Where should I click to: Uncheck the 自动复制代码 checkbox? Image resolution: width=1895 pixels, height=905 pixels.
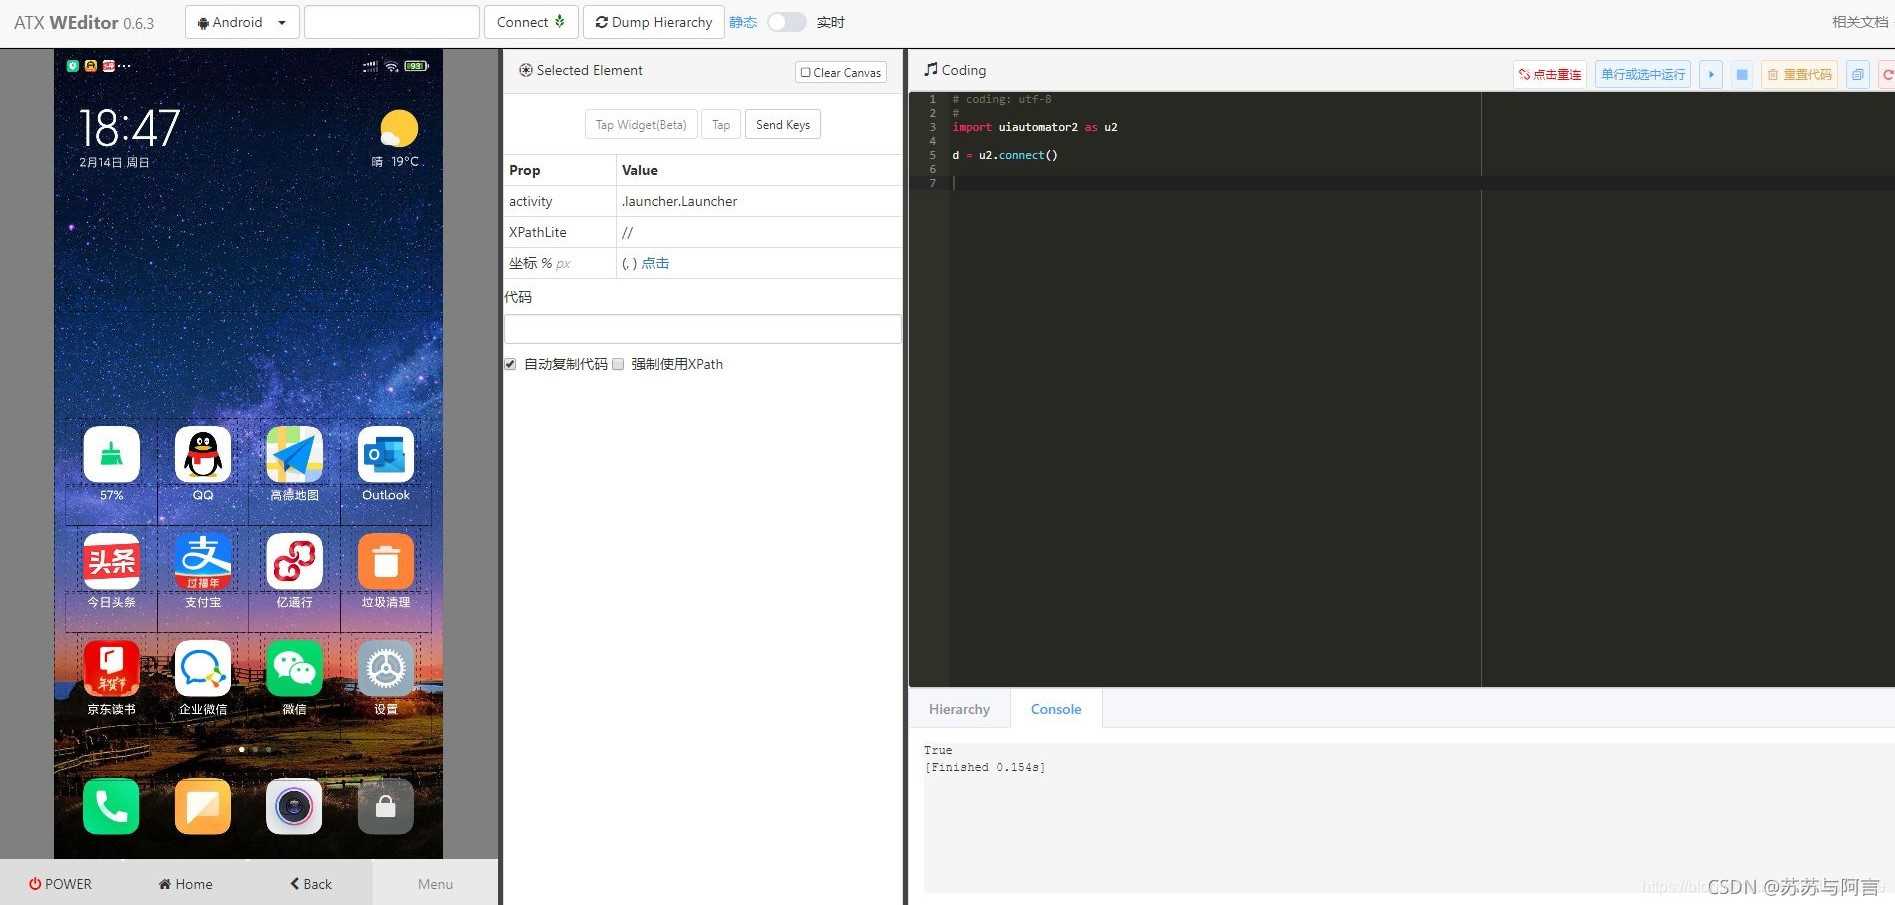tap(511, 364)
